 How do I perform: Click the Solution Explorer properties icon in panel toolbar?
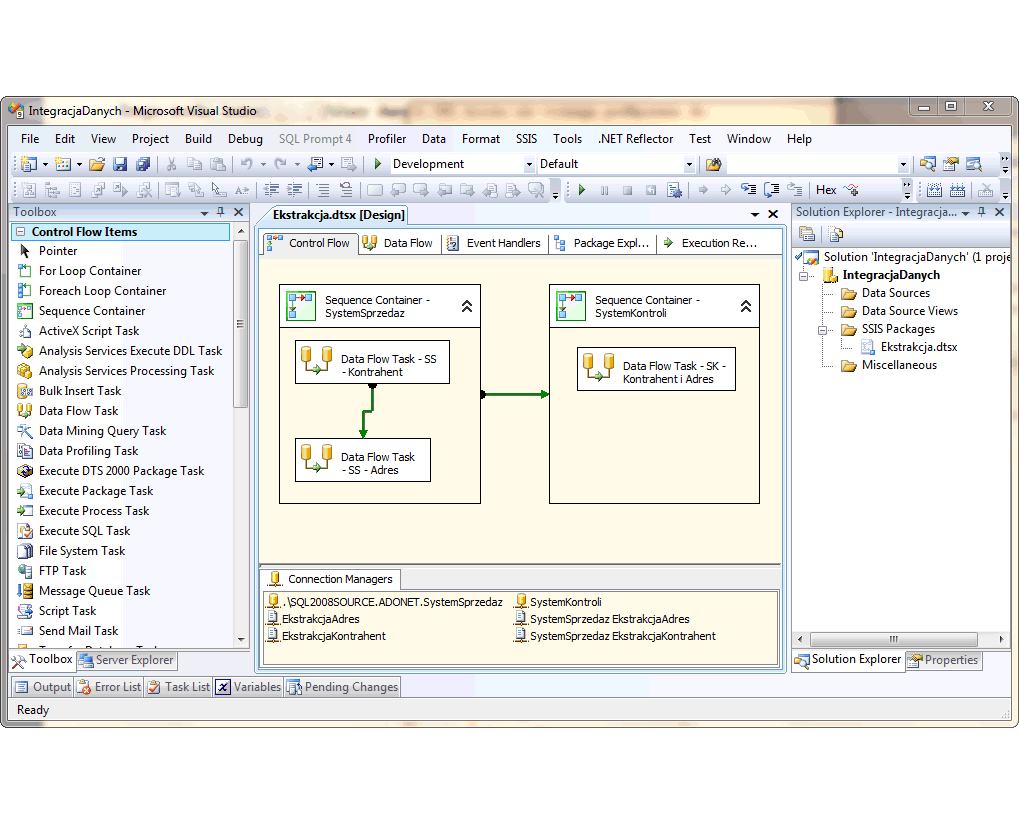coord(806,234)
